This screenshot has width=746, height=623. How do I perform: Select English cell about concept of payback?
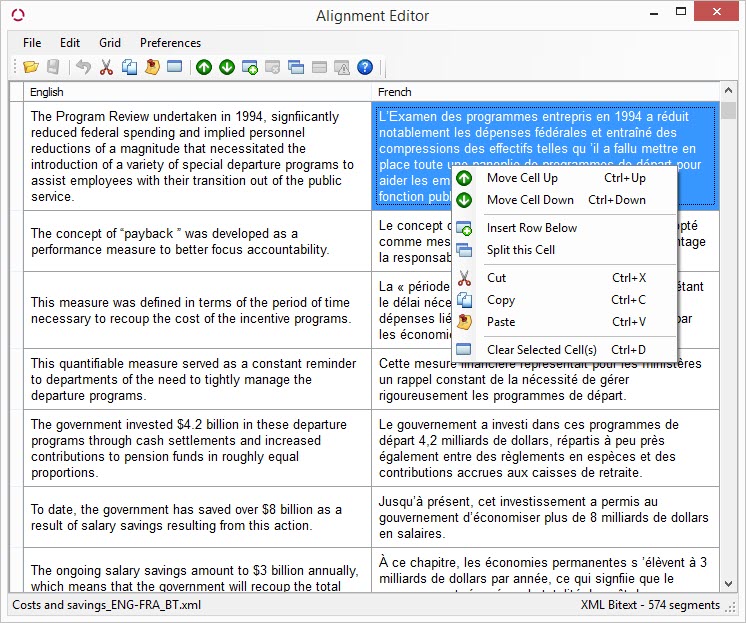(197, 241)
